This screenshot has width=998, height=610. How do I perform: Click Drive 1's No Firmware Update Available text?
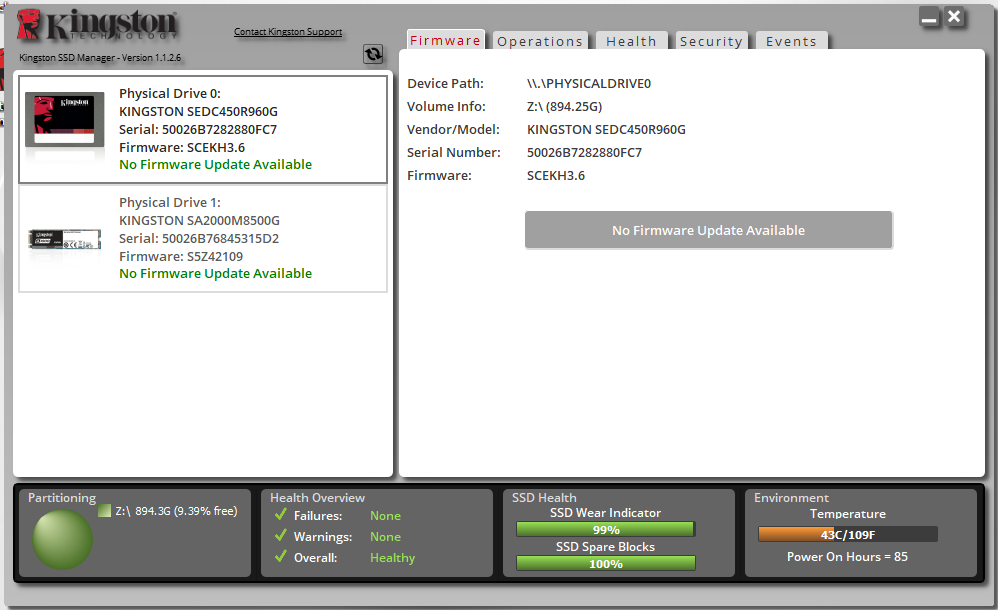click(215, 273)
